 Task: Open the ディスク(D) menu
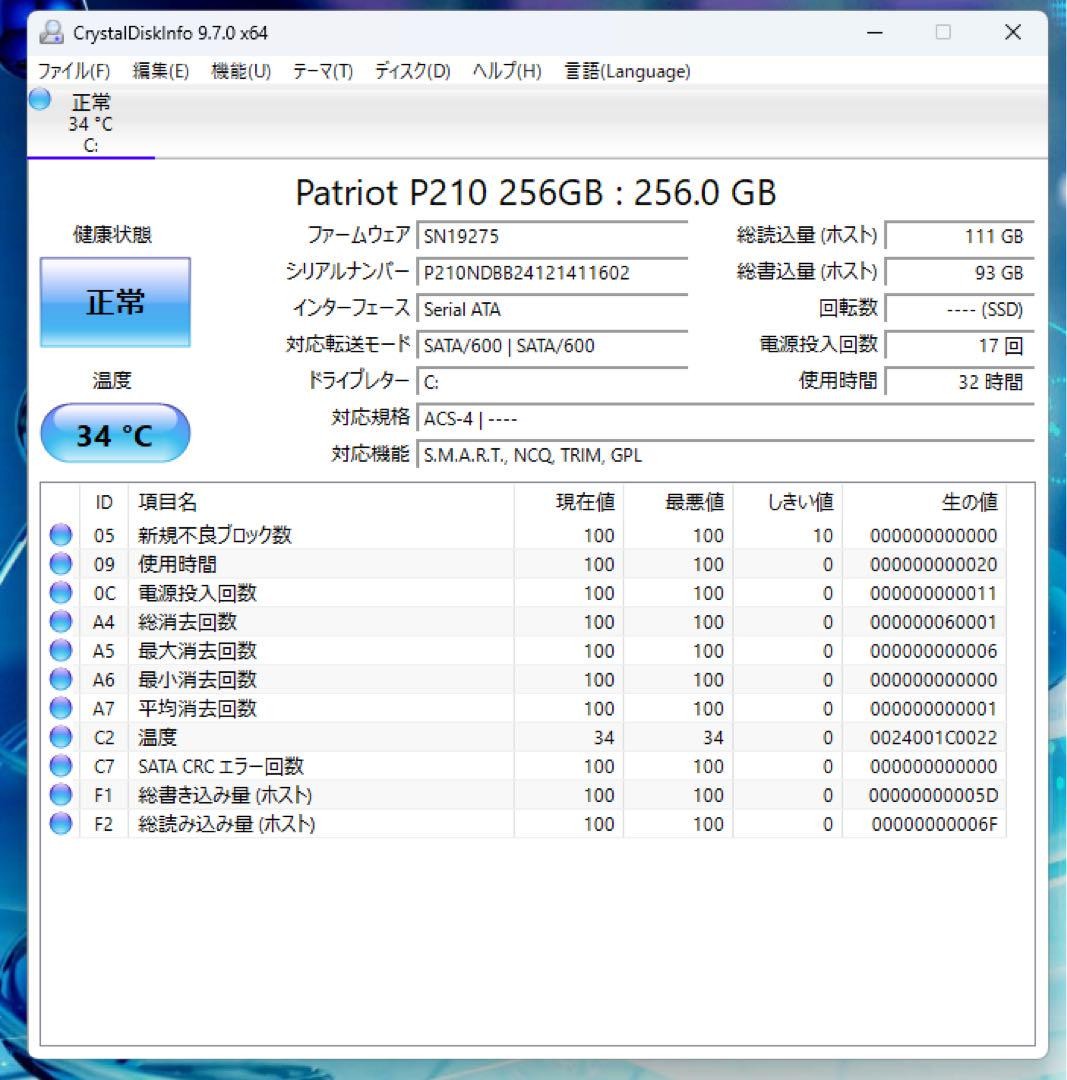click(412, 71)
